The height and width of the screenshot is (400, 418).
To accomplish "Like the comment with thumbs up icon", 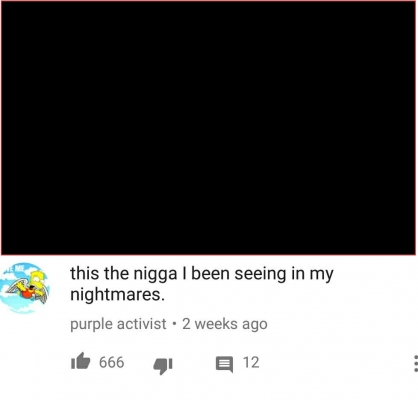I will coord(81,361).
